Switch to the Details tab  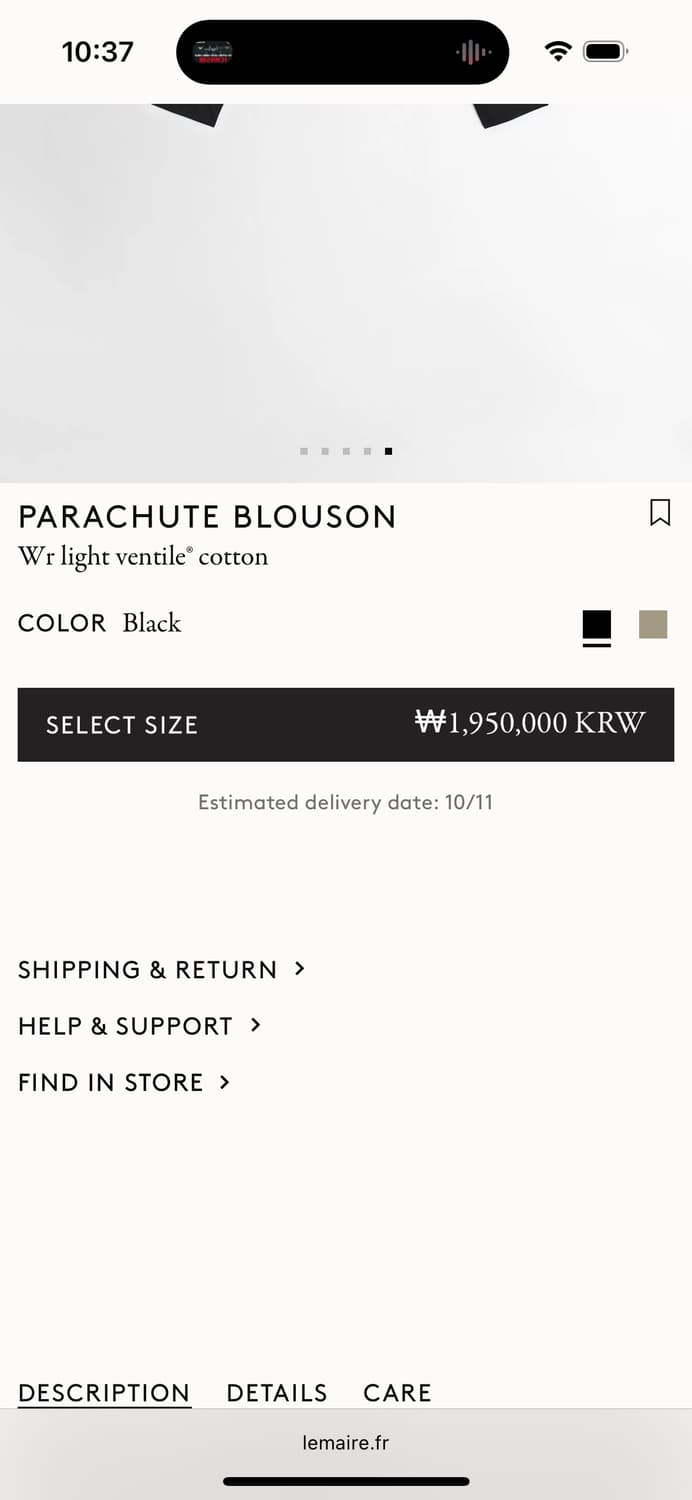pos(277,1393)
